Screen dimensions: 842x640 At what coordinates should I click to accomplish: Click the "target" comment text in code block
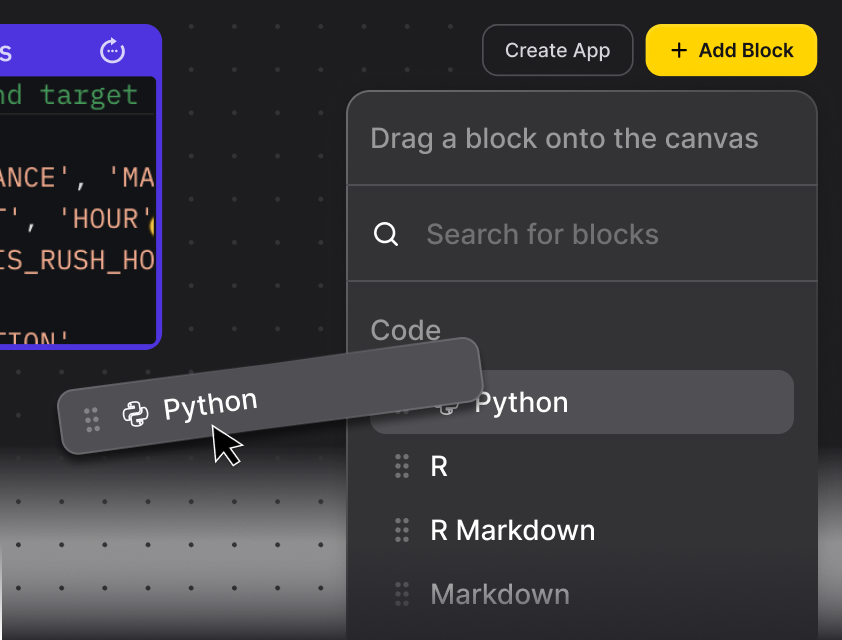coord(89,96)
